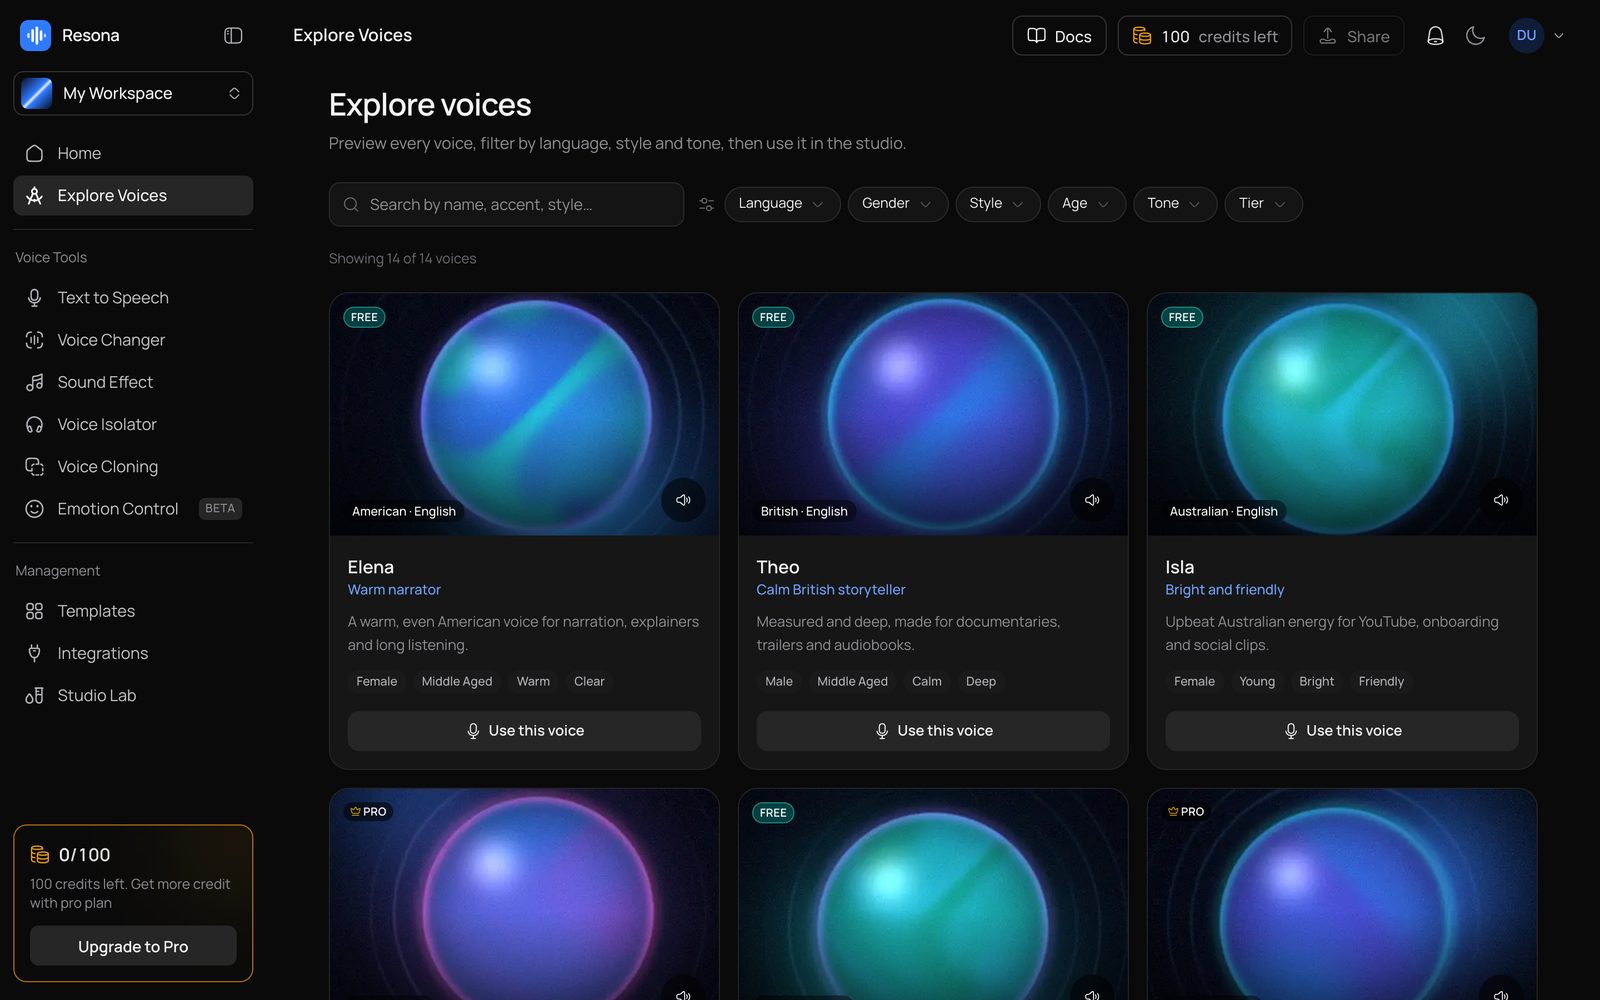Image resolution: width=1600 pixels, height=1000 pixels.
Task: Open notifications bell icon
Action: click(x=1435, y=36)
